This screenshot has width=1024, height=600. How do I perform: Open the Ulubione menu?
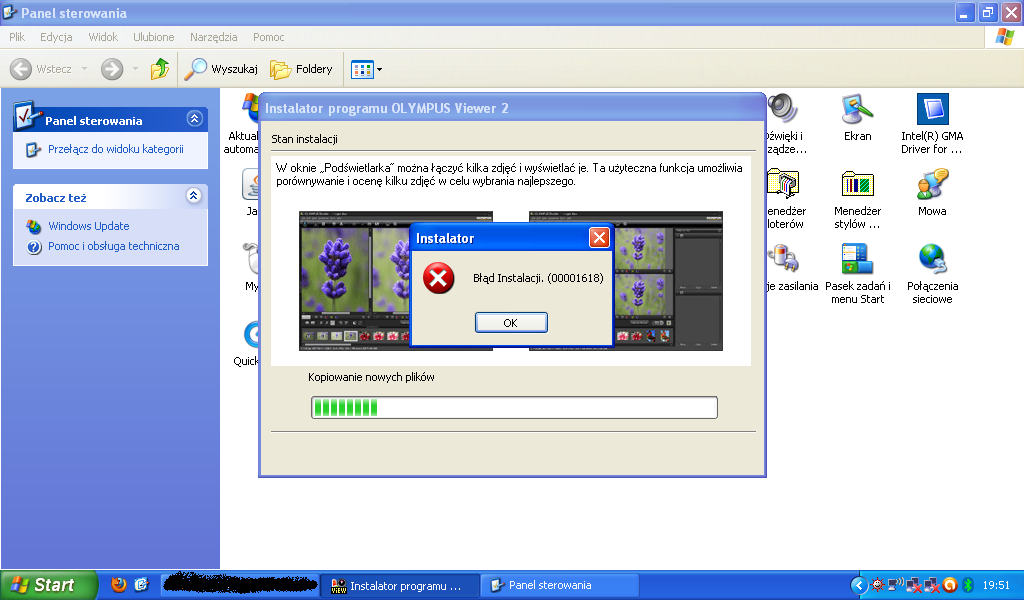tap(153, 37)
